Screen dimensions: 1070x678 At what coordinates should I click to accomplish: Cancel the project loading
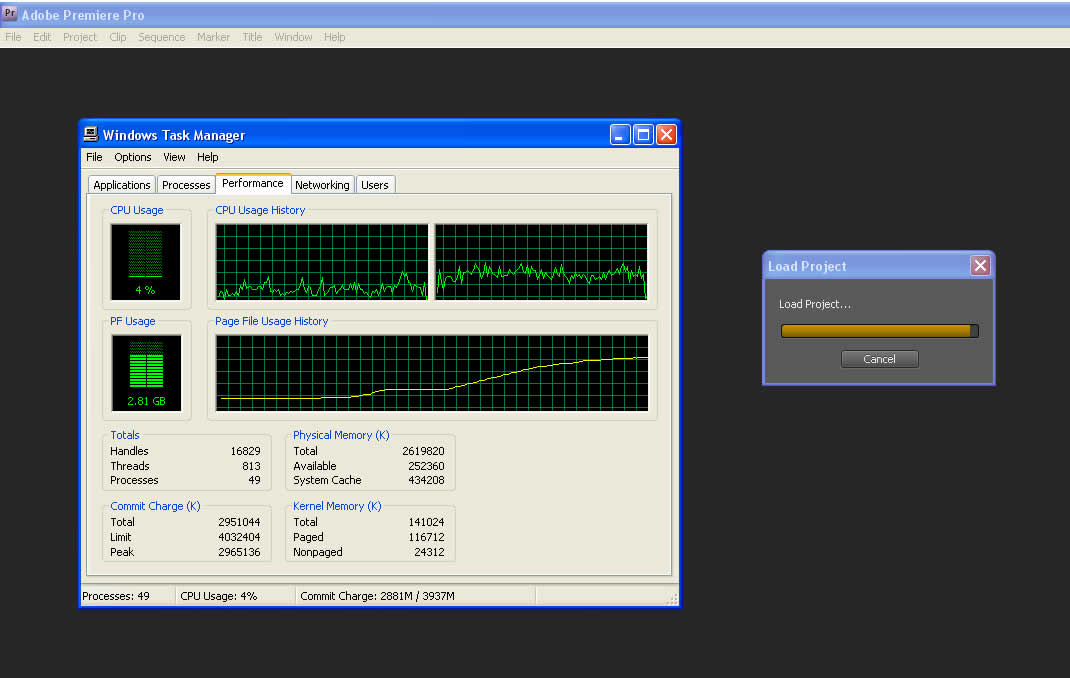coord(879,359)
